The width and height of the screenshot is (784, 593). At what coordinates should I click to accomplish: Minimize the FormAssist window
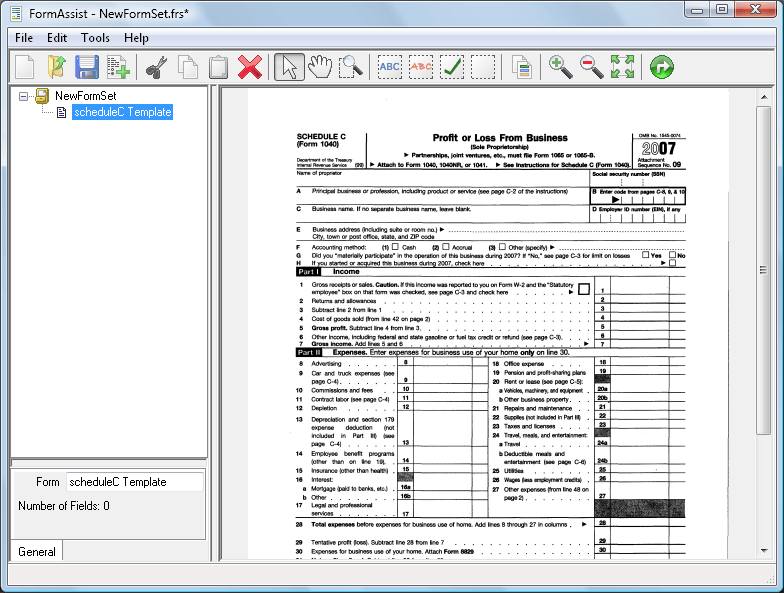(698, 10)
